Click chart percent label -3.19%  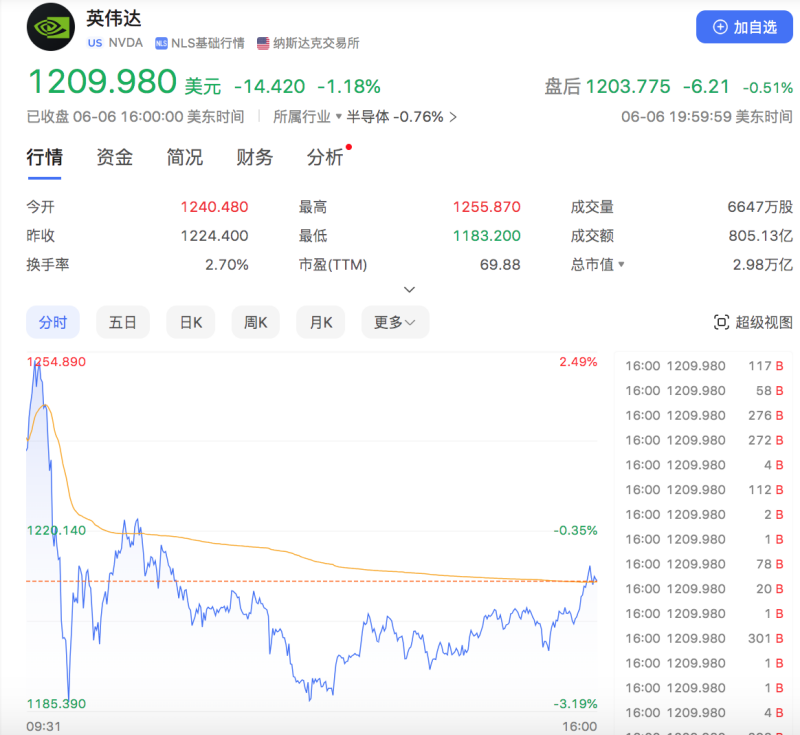(575, 703)
